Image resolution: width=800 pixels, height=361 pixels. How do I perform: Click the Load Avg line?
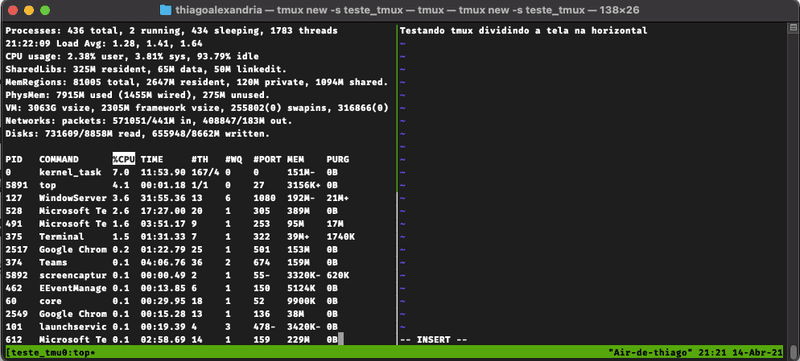pos(104,43)
